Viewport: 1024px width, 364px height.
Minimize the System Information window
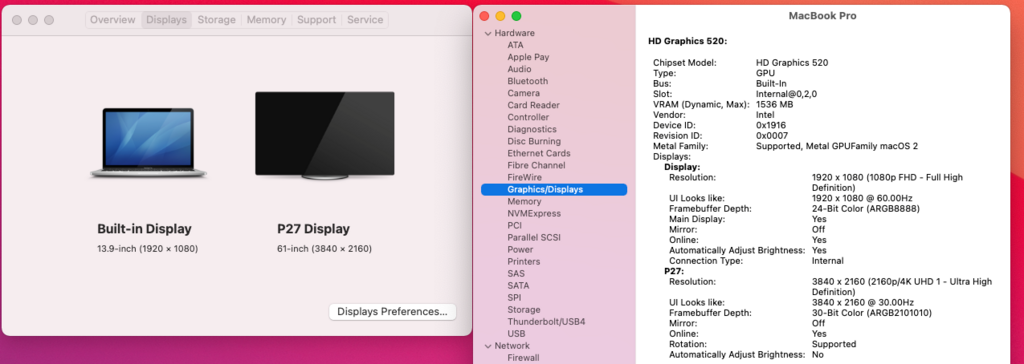click(x=500, y=16)
